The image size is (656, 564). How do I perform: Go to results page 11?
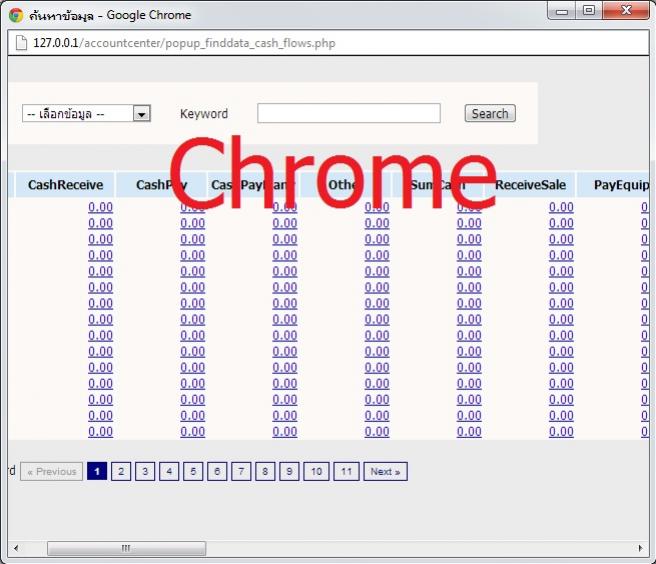point(346,472)
